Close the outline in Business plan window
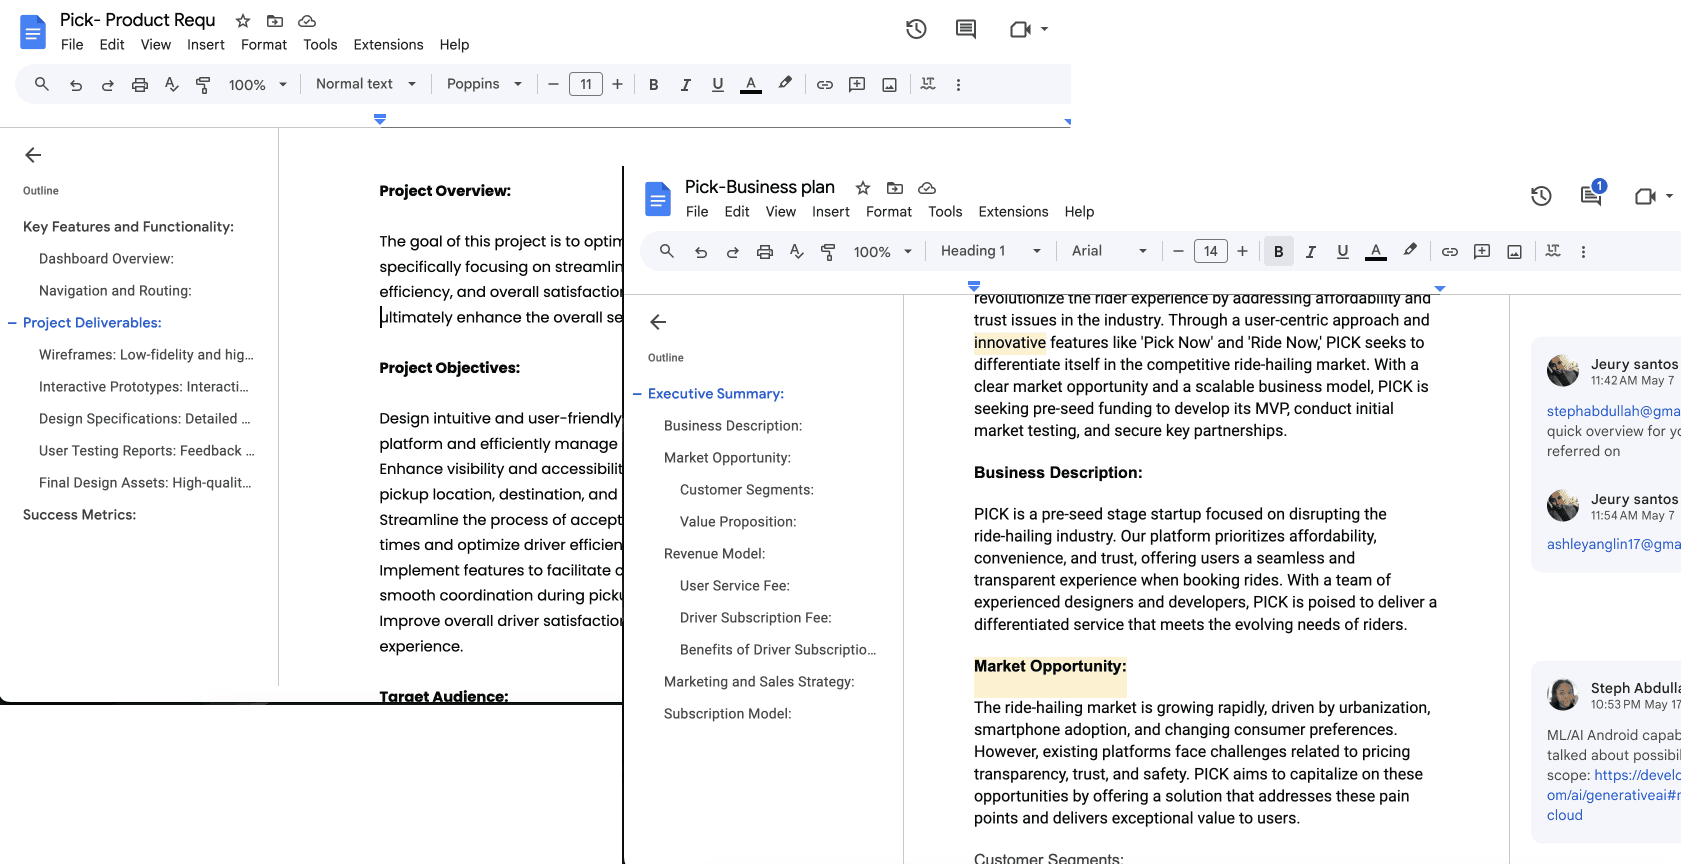The width and height of the screenshot is (1681, 864). 658,322
